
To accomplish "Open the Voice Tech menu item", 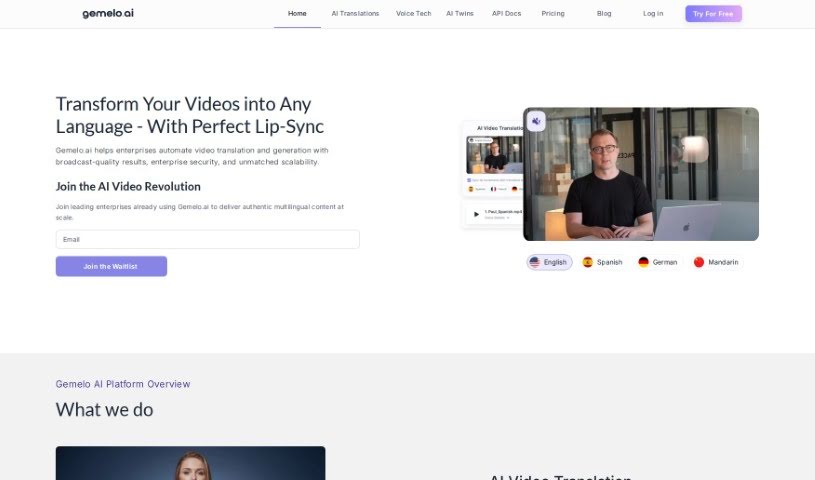I will (414, 14).
